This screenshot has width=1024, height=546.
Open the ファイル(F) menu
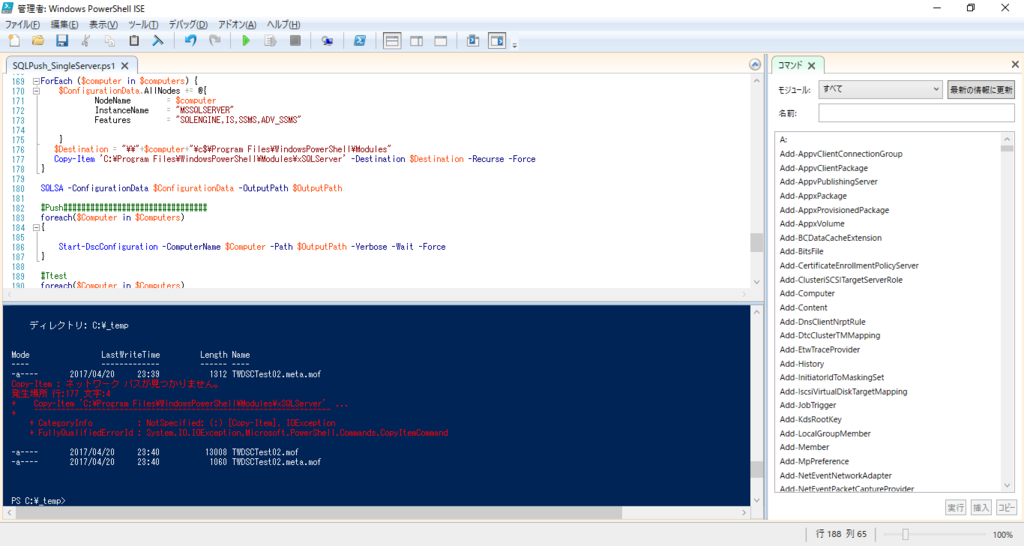(22, 25)
